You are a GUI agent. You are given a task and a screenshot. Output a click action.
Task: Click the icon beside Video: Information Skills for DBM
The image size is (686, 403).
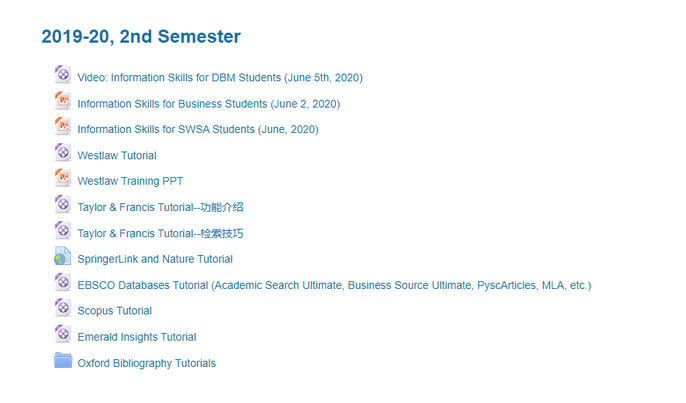(63, 75)
